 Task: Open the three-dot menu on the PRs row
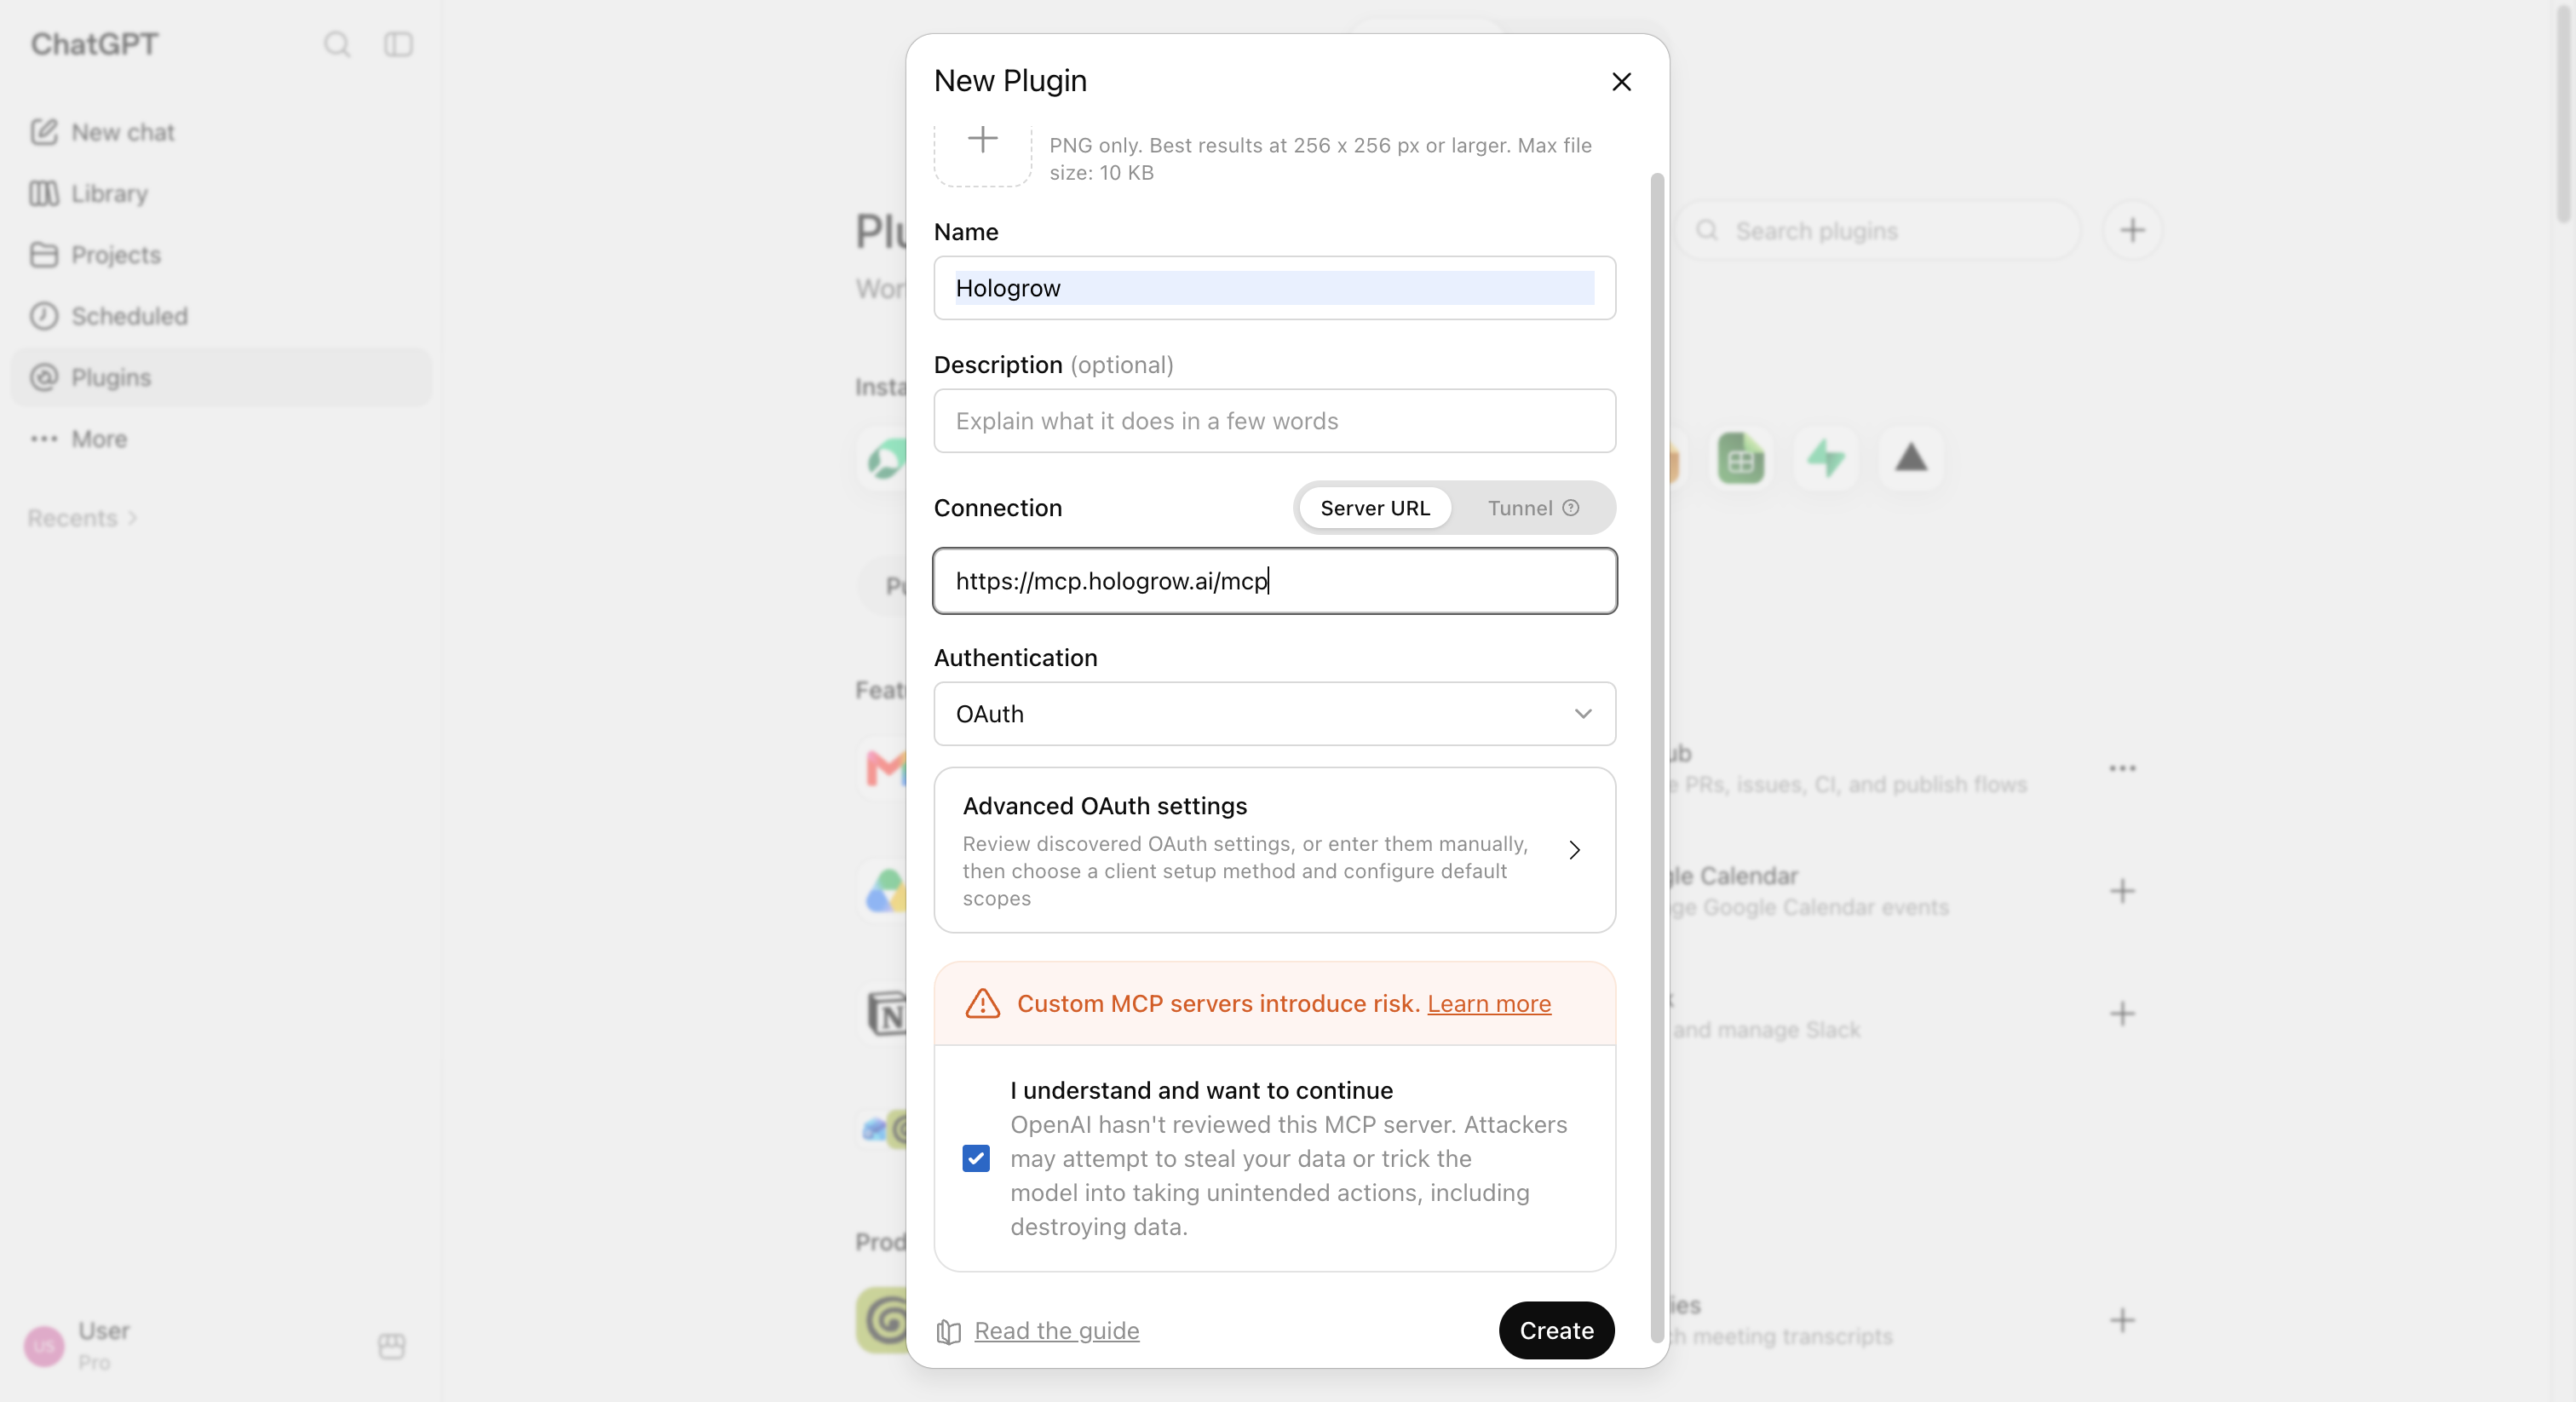tap(2122, 768)
